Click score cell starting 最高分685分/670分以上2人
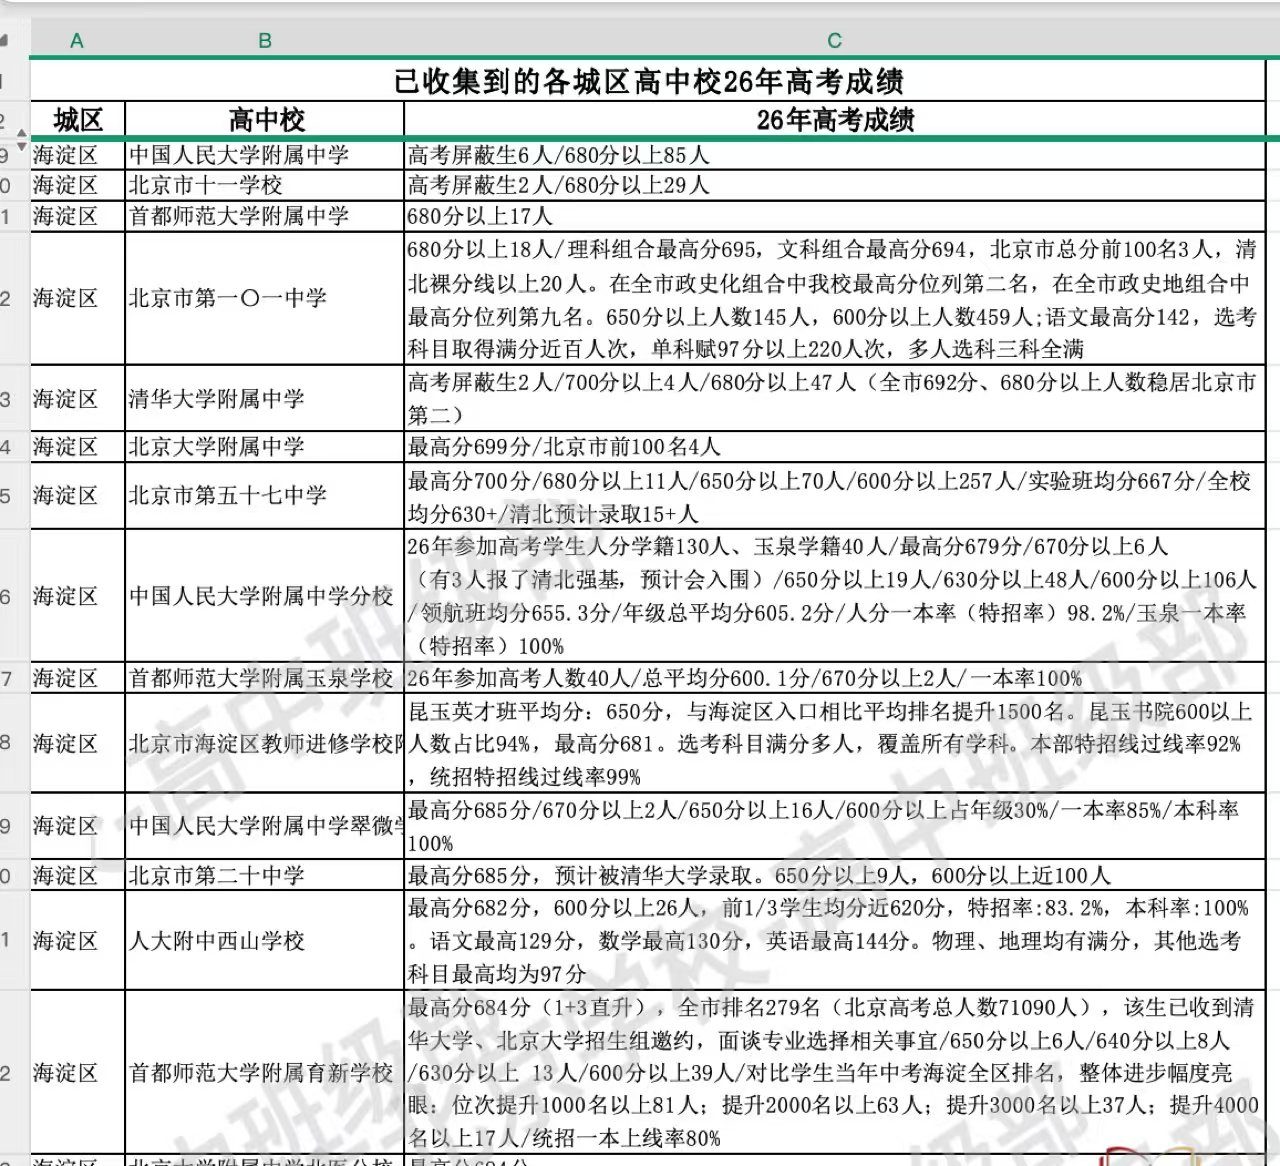The height and width of the screenshot is (1166, 1280). (835, 825)
